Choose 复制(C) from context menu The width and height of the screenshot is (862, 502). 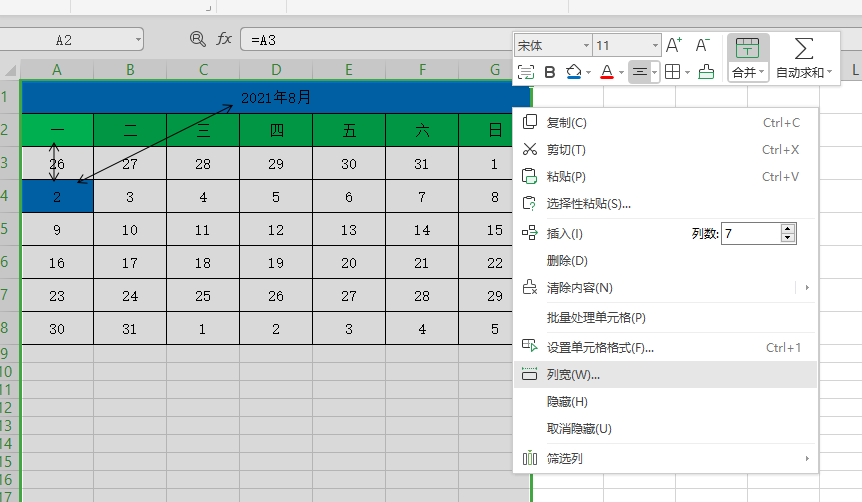pos(665,123)
